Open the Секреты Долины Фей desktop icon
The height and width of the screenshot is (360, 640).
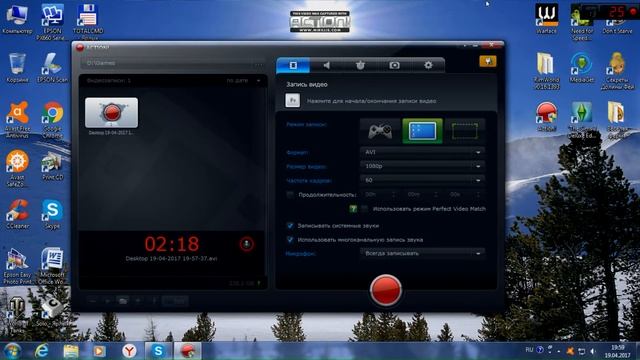pyautogui.click(x=617, y=71)
